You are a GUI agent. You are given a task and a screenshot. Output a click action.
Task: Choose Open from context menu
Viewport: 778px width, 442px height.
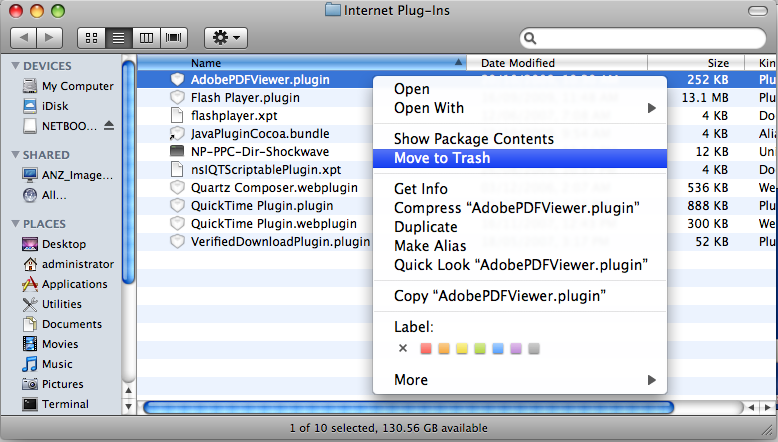[x=519, y=89]
